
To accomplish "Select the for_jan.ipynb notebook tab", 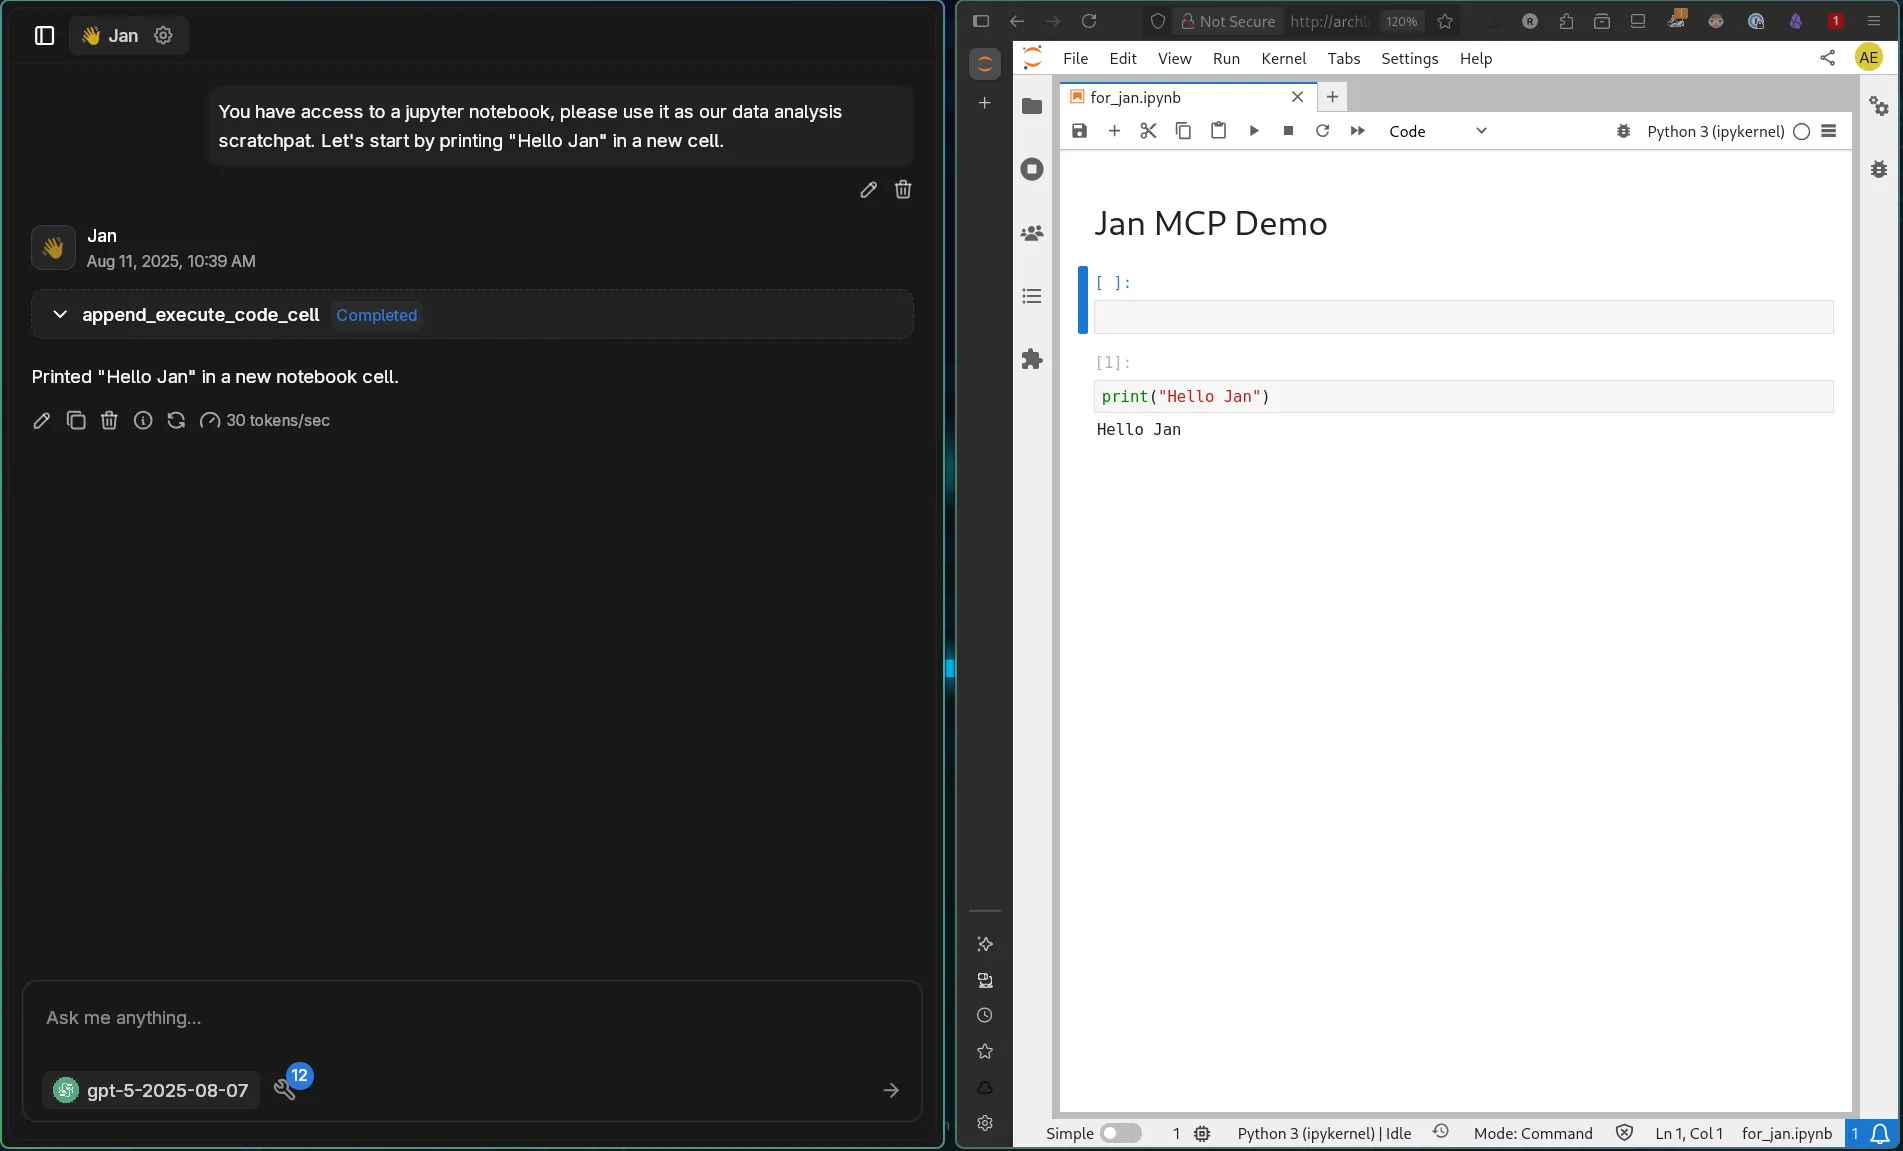I will (x=1135, y=97).
